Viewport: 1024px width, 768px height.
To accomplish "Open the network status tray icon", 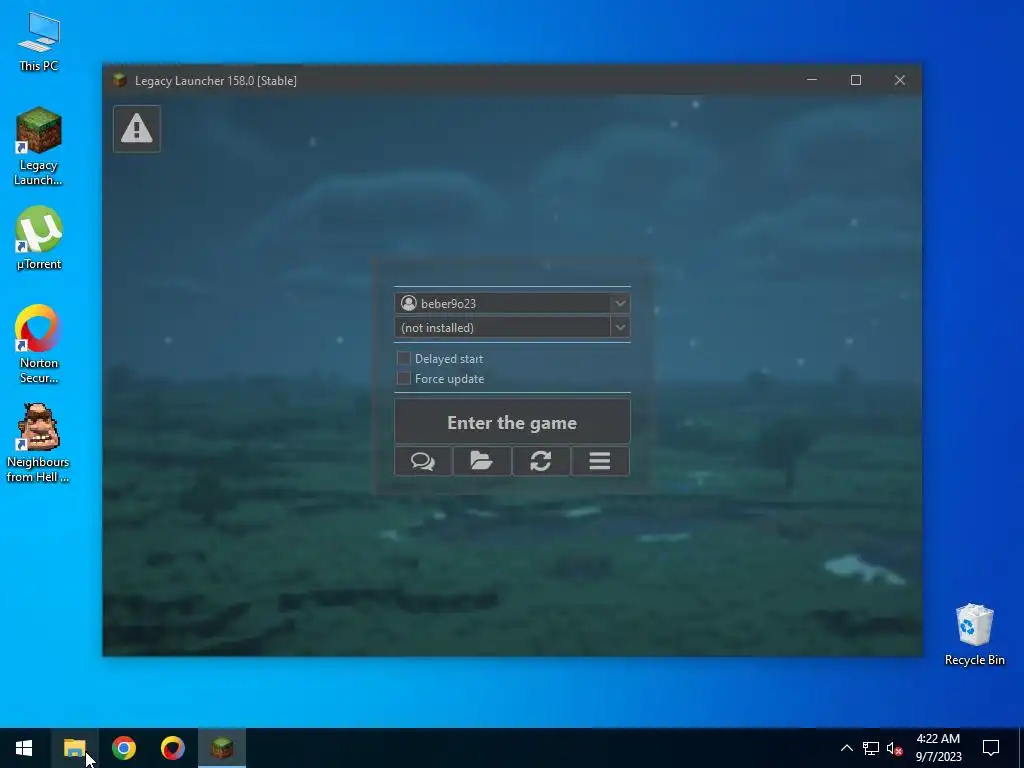I will click(871, 748).
